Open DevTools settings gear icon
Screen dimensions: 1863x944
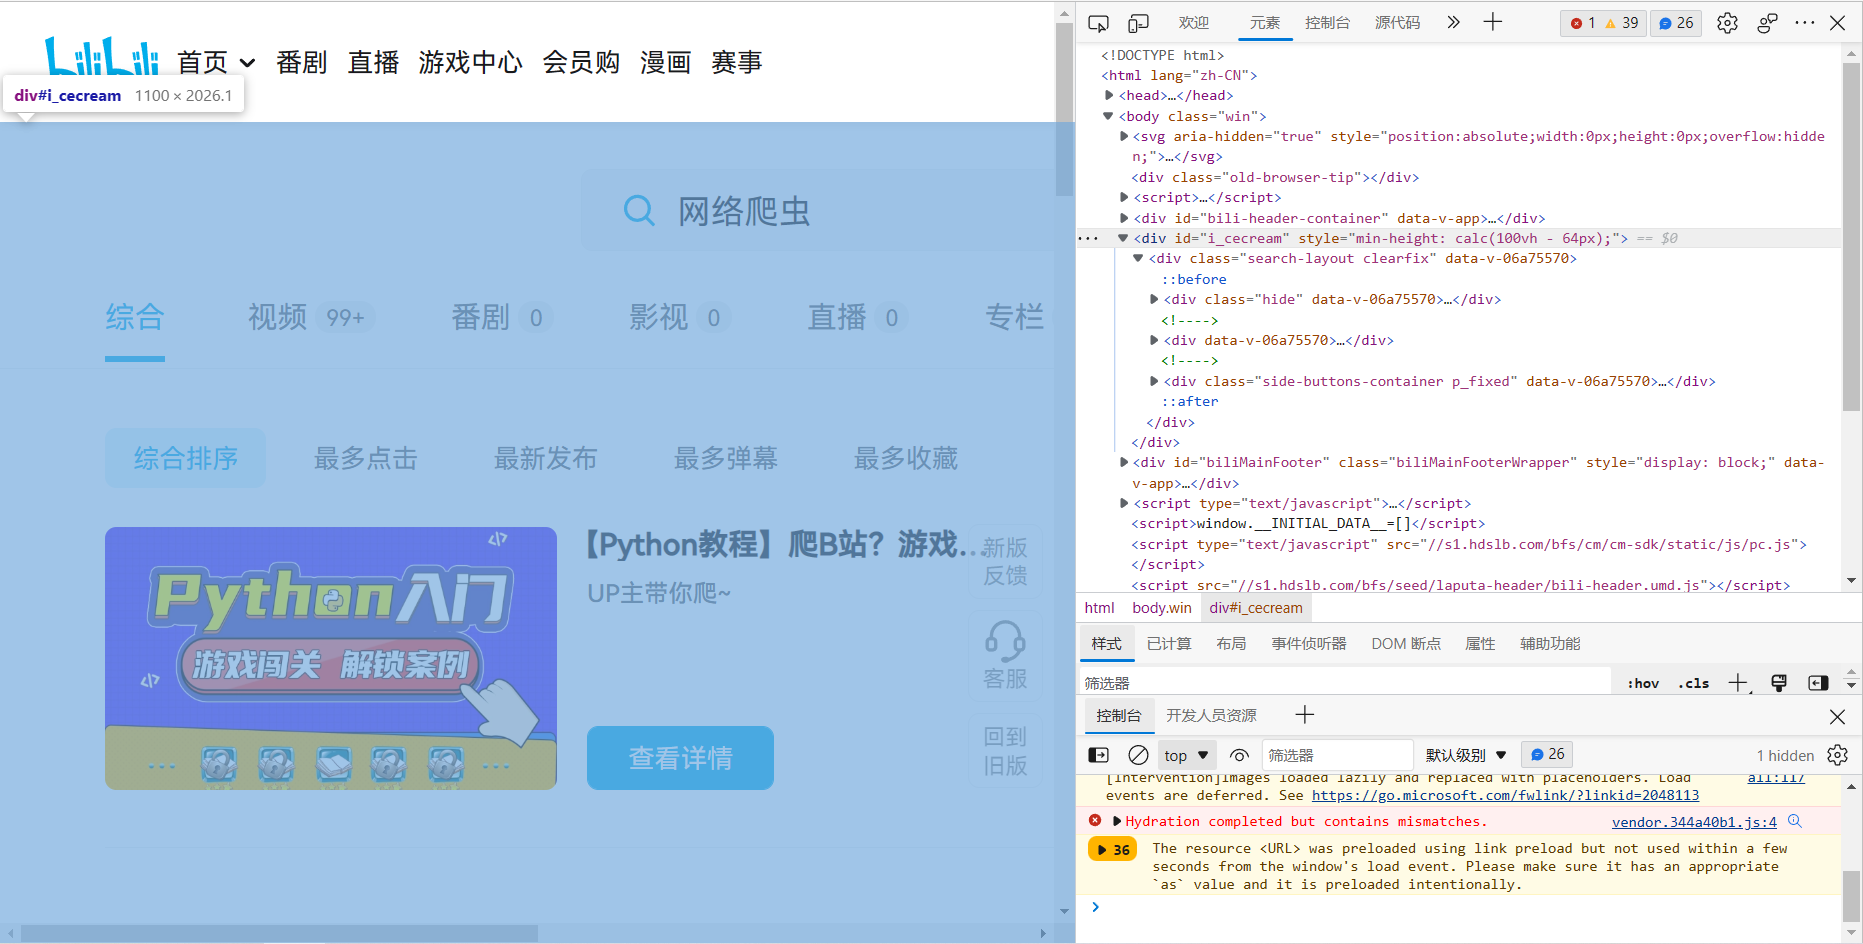1727,23
